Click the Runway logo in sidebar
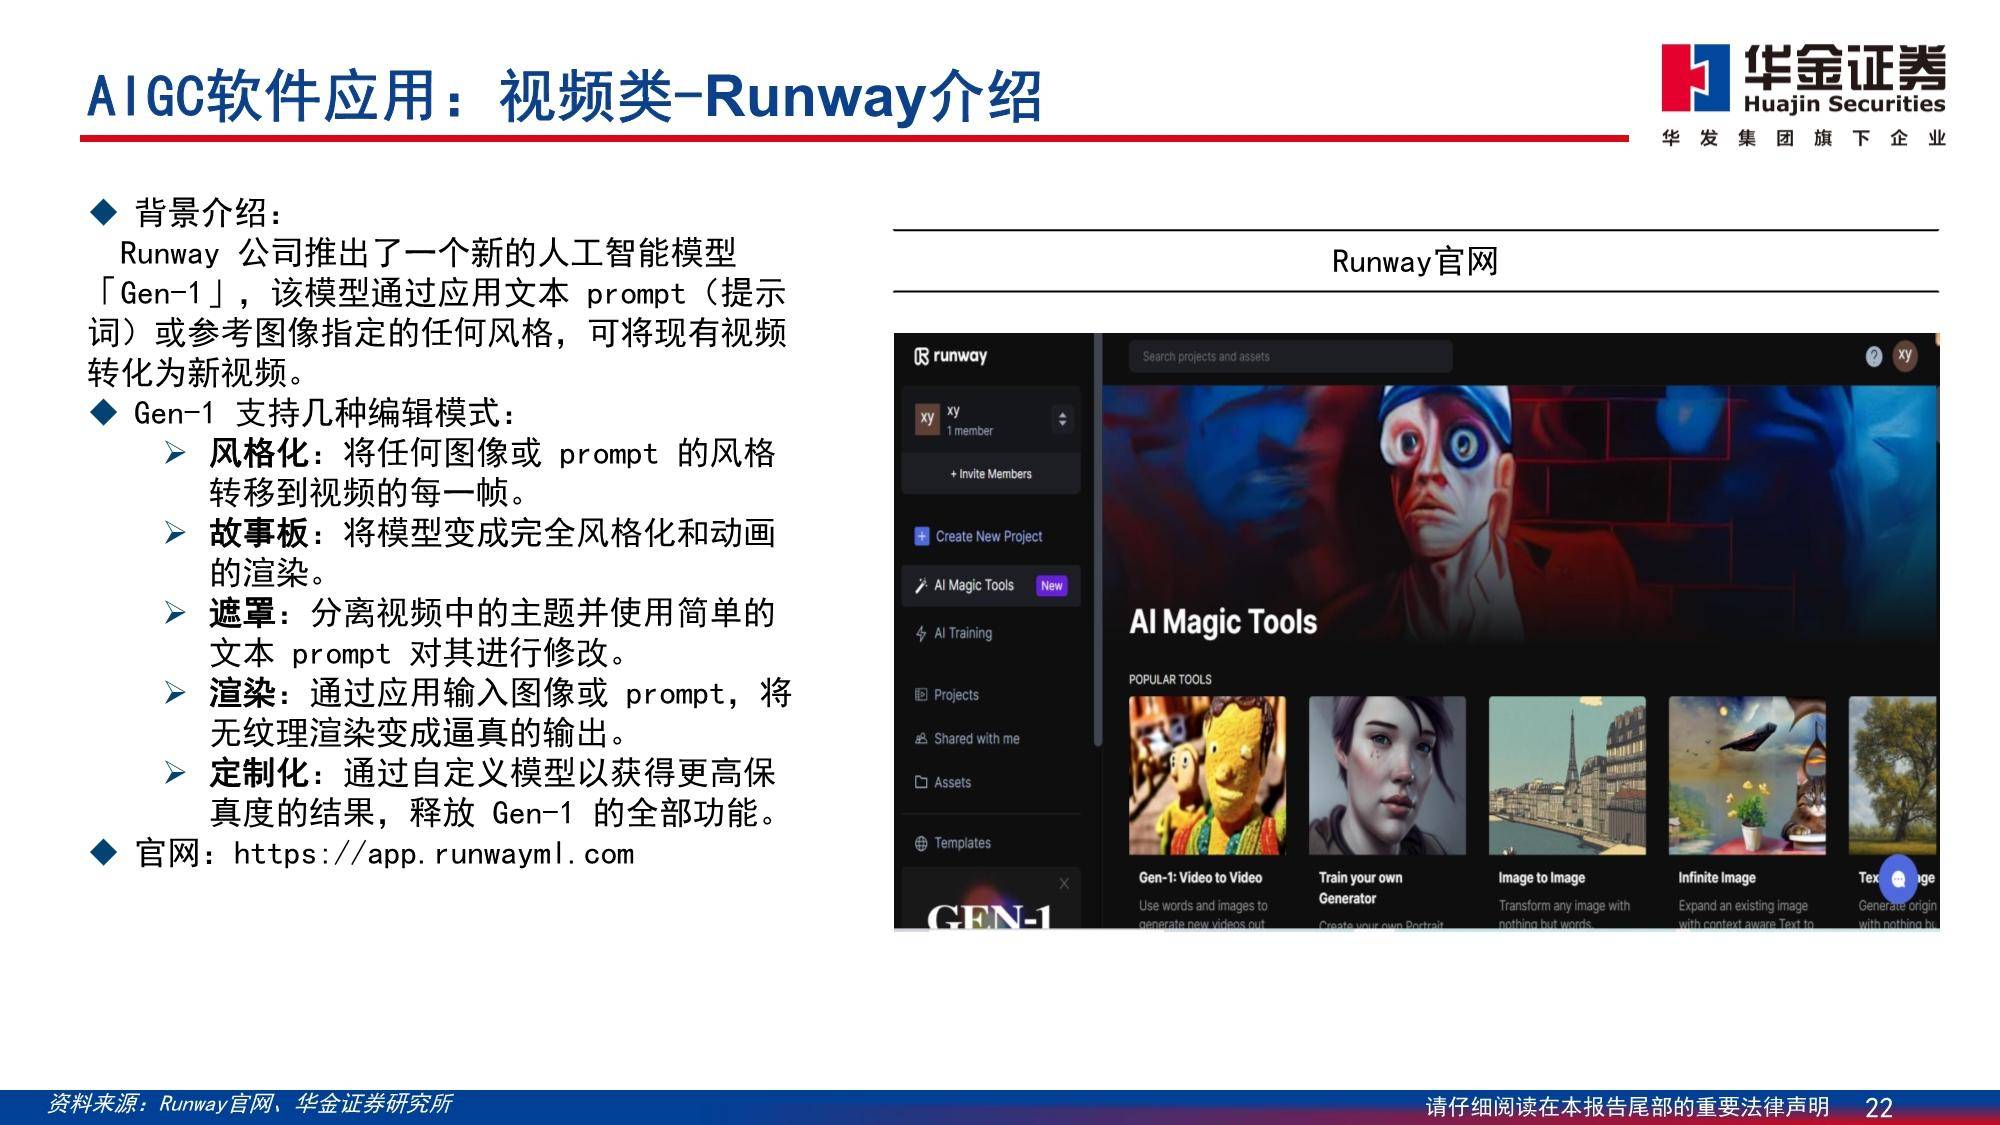This screenshot has height=1125, width=2000. 950,356
